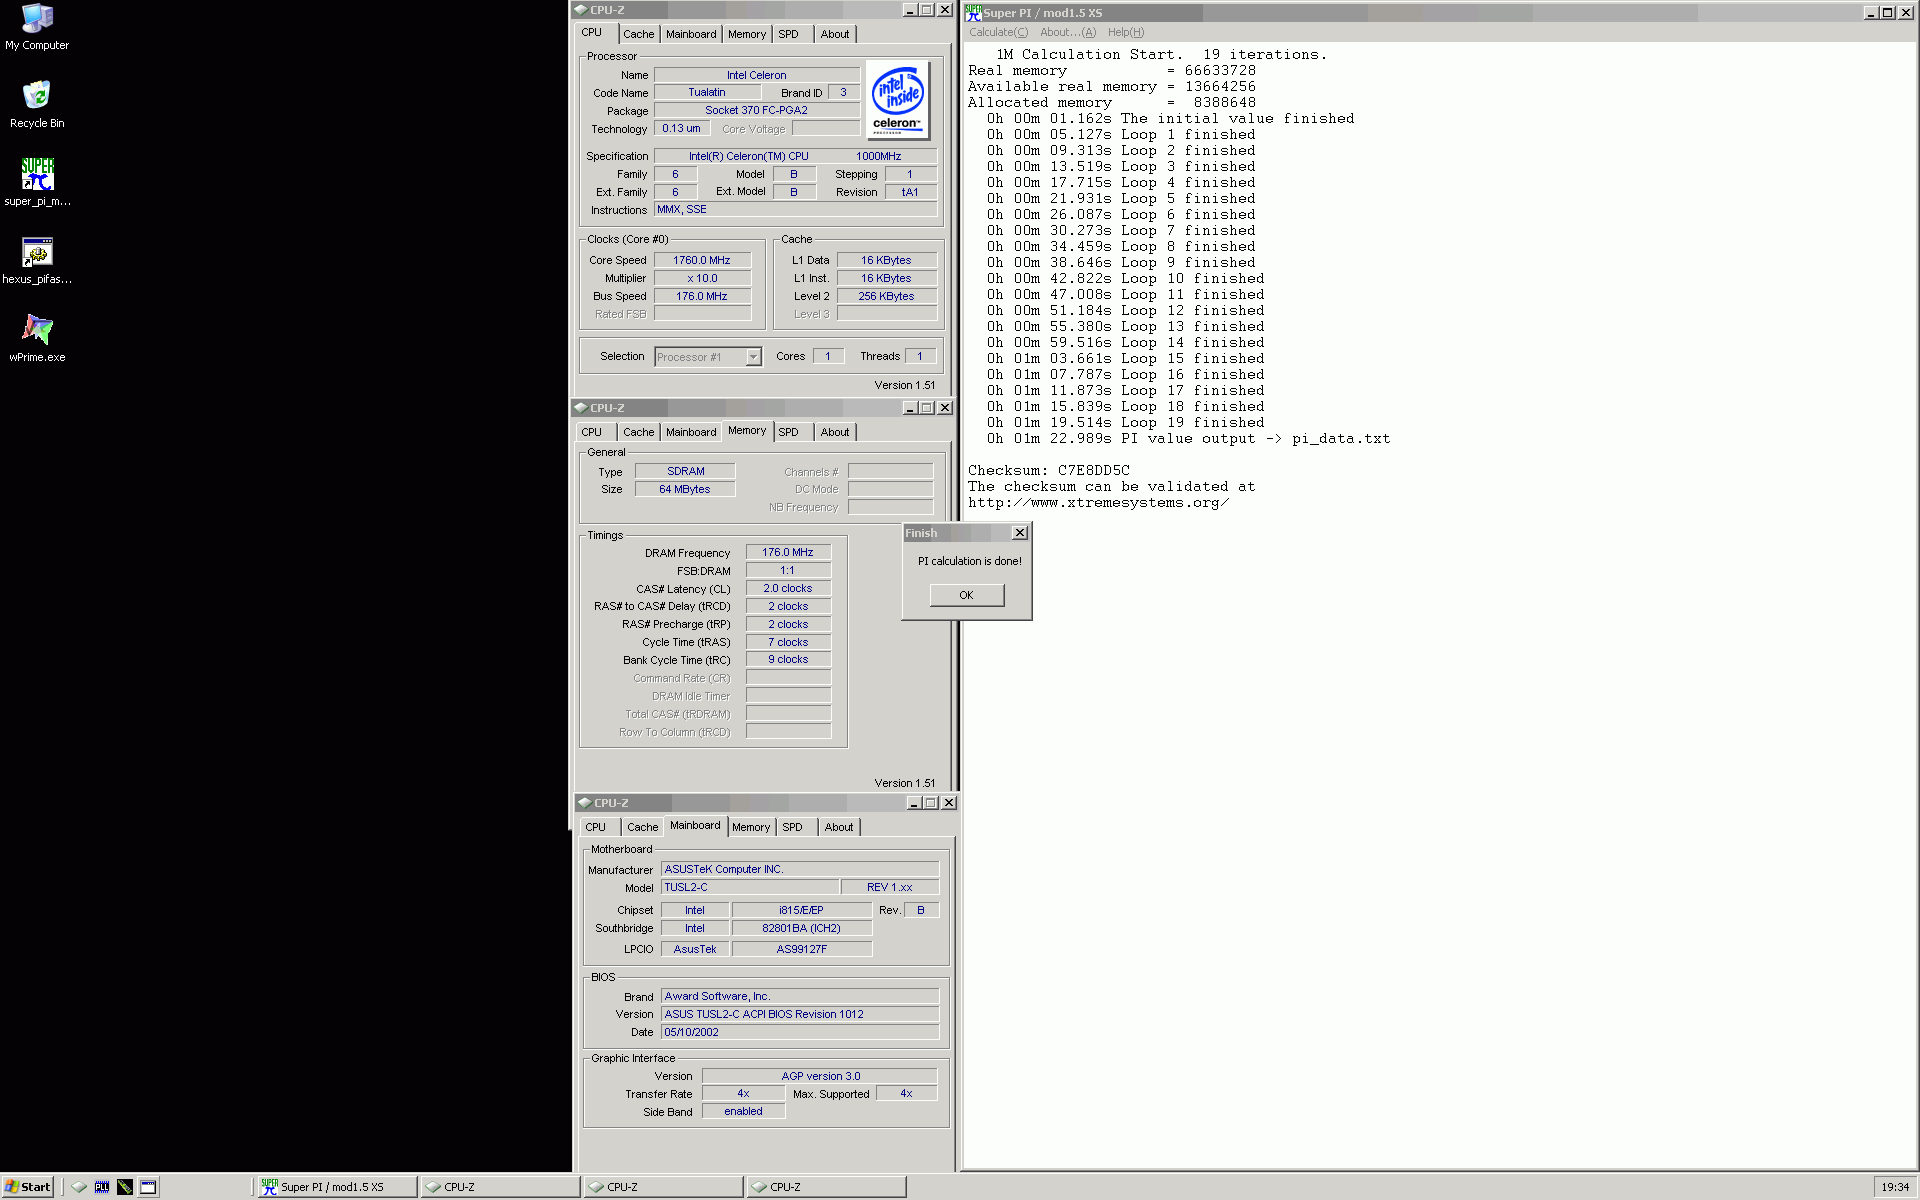This screenshot has height=1200, width=1920.
Task: Click the Bus Speed 176.0 MHz field
Action: 702,296
